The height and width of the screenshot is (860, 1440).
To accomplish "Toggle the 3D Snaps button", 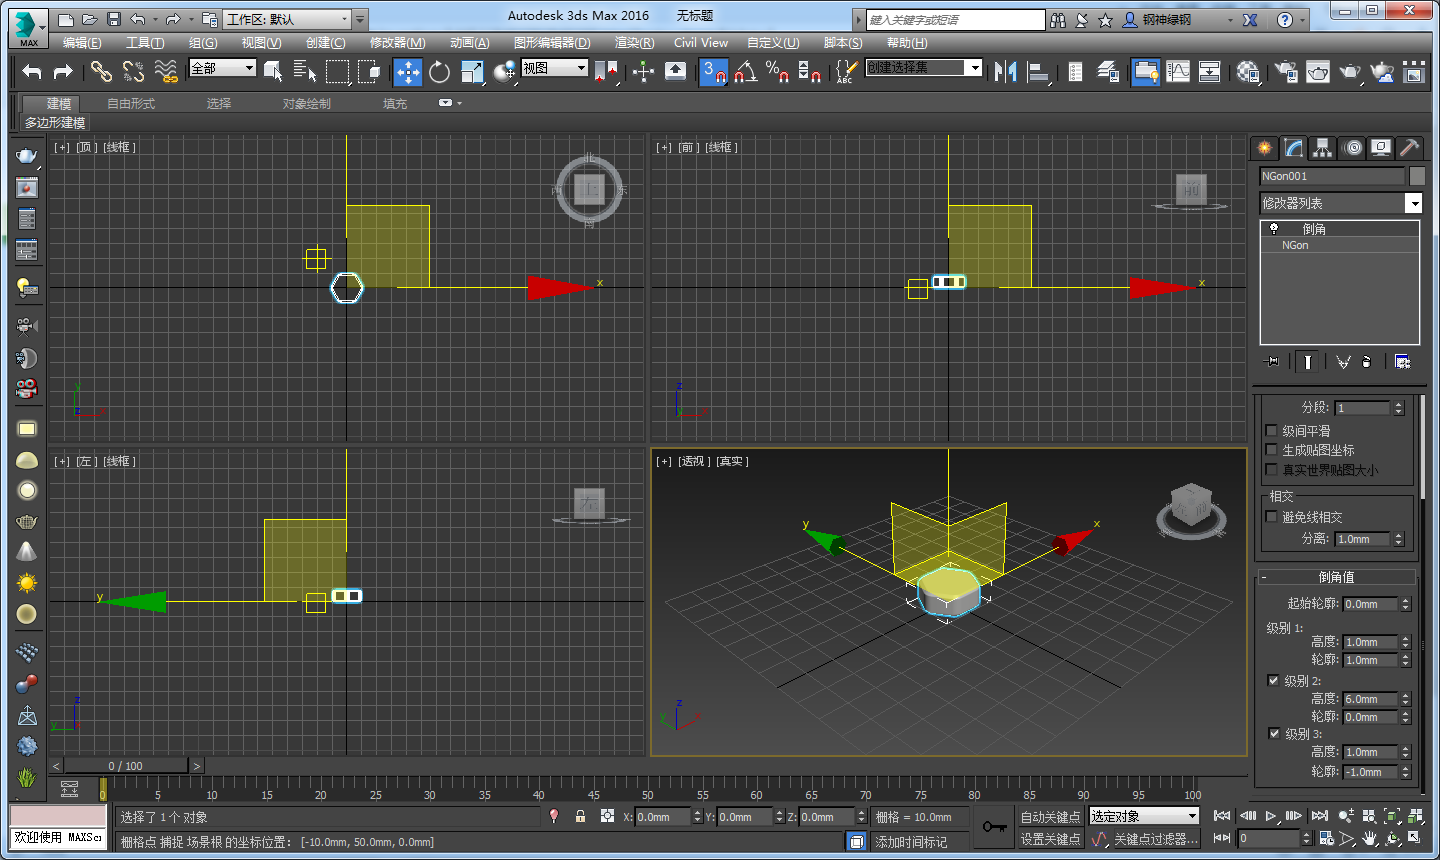I will click(x=713, y=71).
